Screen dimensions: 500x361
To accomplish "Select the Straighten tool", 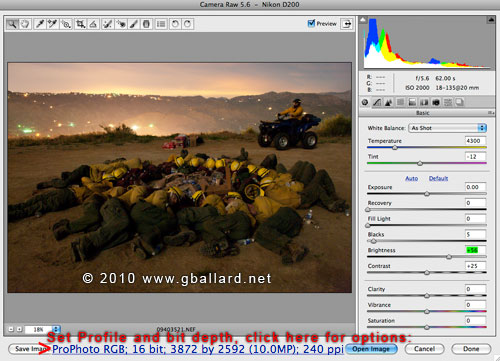I will pyautogui.click(x=93, y=24).
